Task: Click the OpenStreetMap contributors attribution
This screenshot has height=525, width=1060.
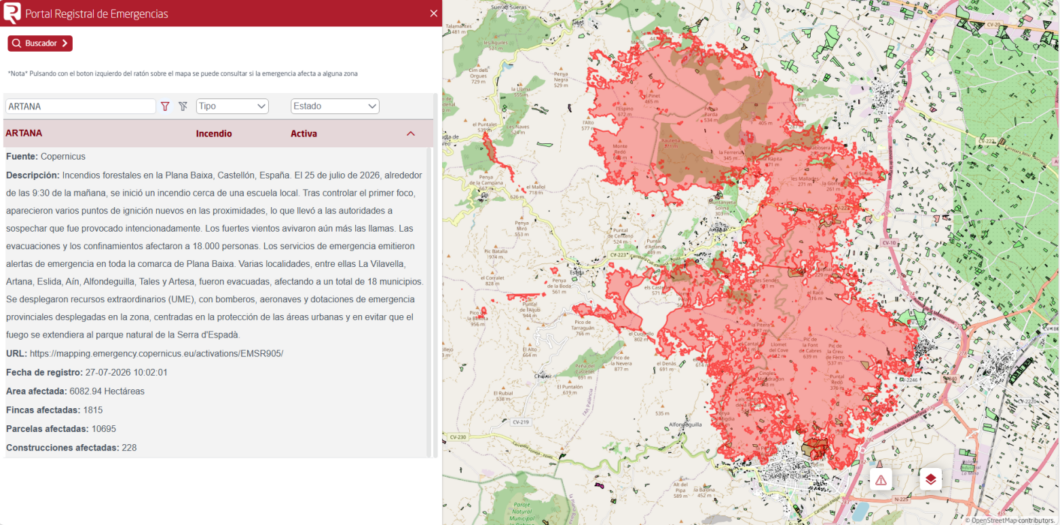Action: [x=1011, y=520]
